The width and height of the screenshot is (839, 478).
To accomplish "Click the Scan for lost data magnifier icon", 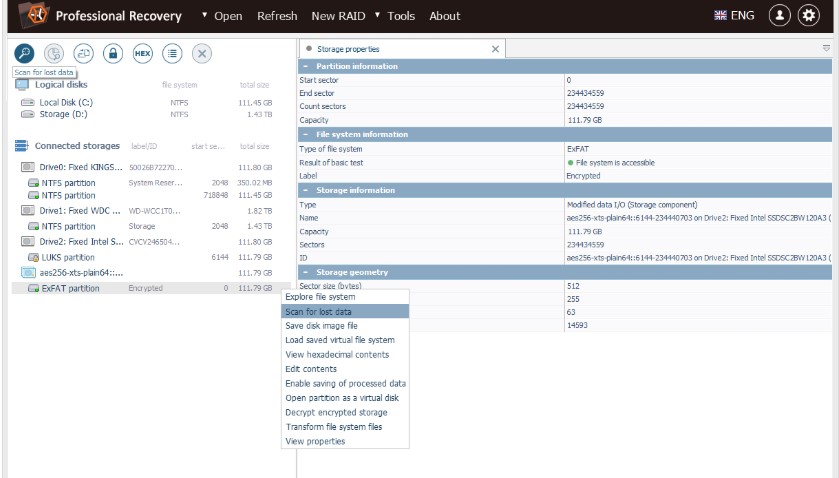I will 25,53.
